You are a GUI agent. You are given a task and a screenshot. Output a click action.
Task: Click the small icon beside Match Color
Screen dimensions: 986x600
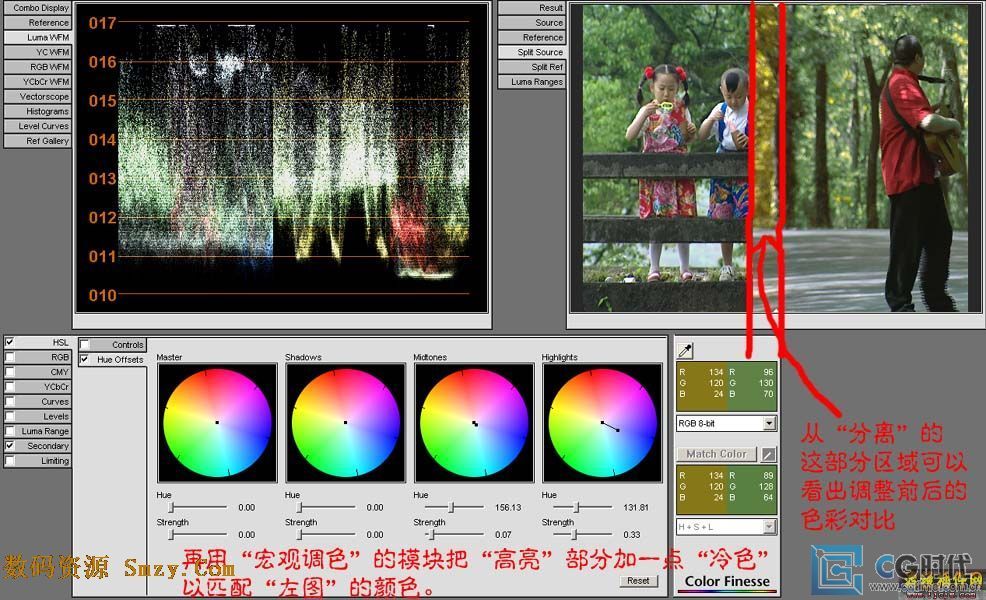tap(769, 454)
